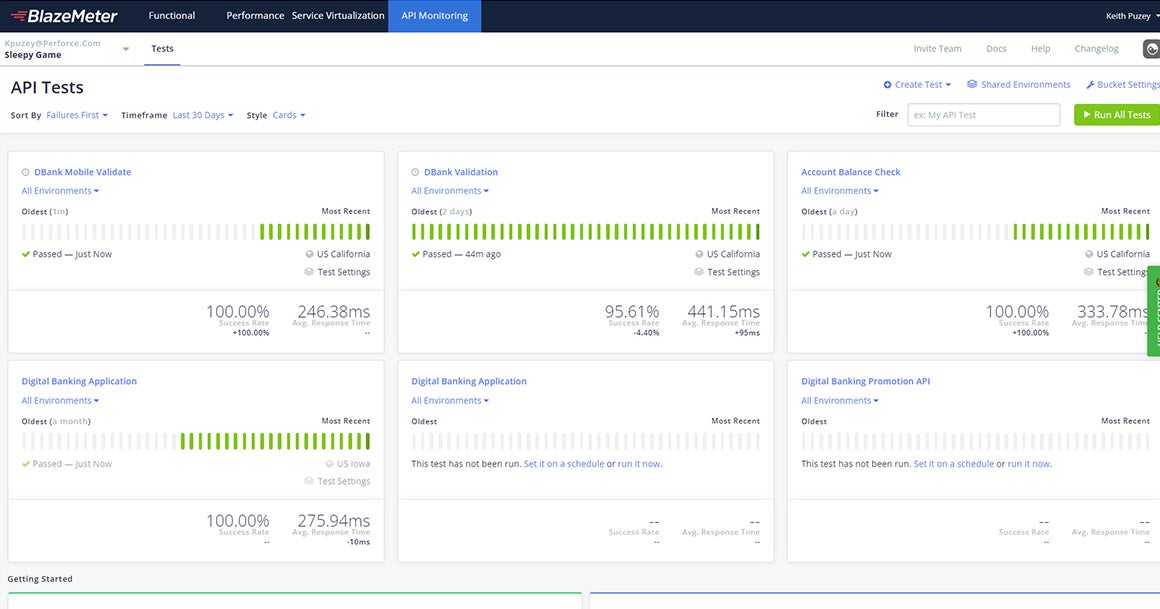The image size is (1160, 609).
Task: Open Test Settings in the US Iowa card
Action: click(x=337, y=482)
